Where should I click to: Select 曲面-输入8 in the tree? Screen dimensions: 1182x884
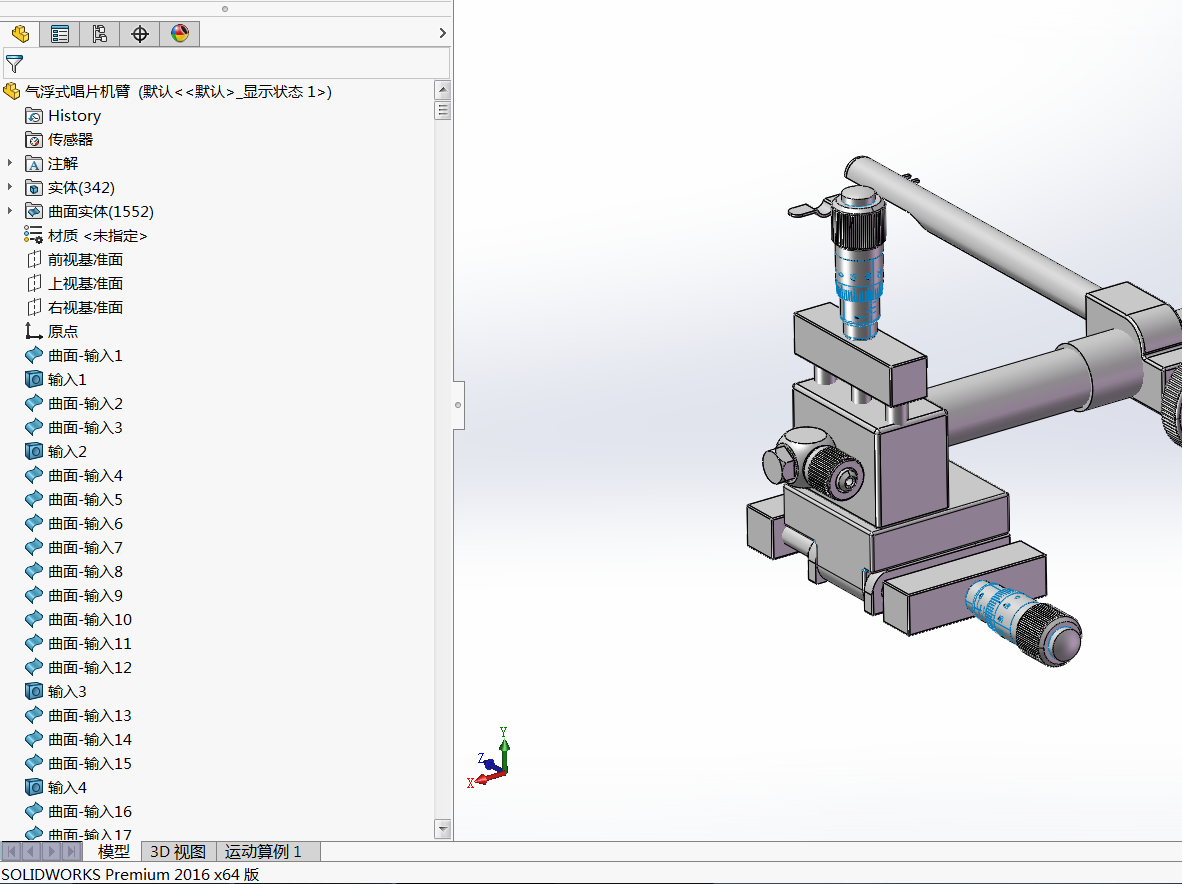(x=85, y=572)
